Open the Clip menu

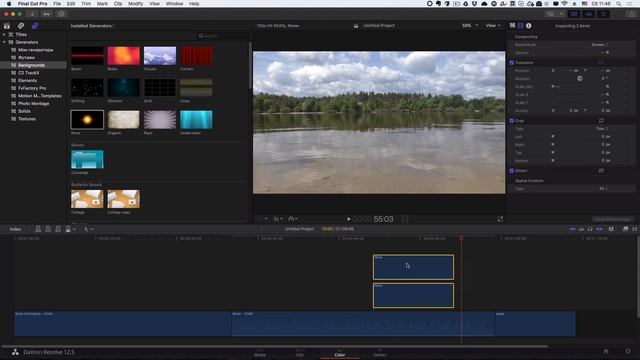point(118,4)
